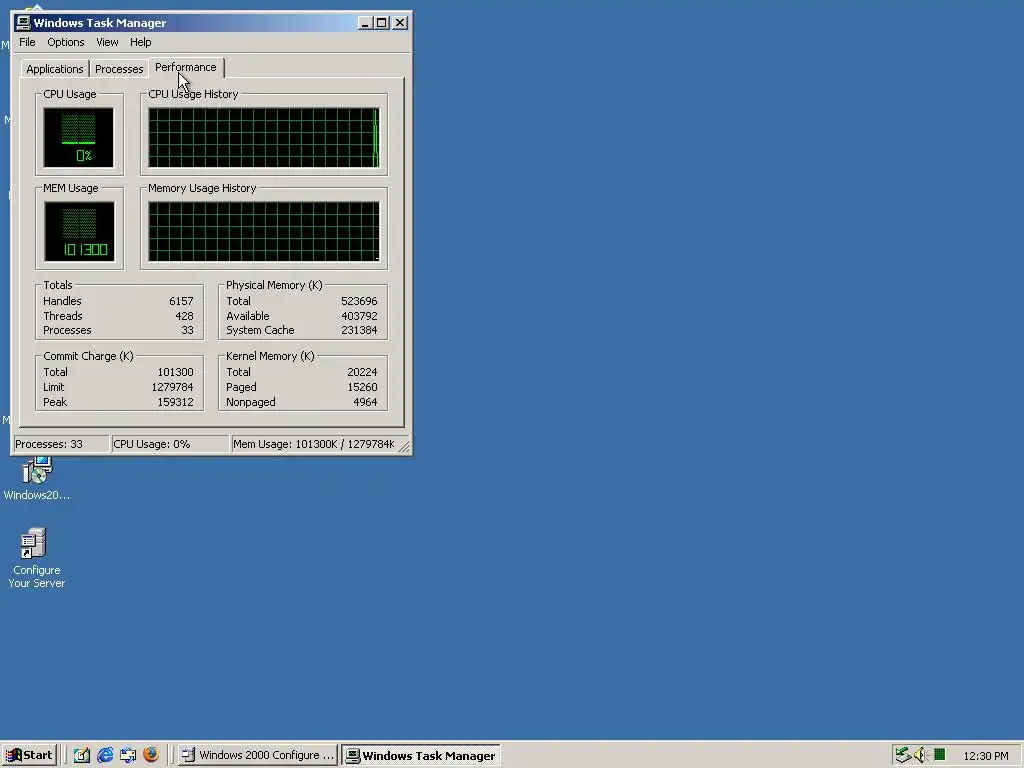Maximize the Task Manager window
This screenshot has height=768, width=1024.
pos(381,23)
